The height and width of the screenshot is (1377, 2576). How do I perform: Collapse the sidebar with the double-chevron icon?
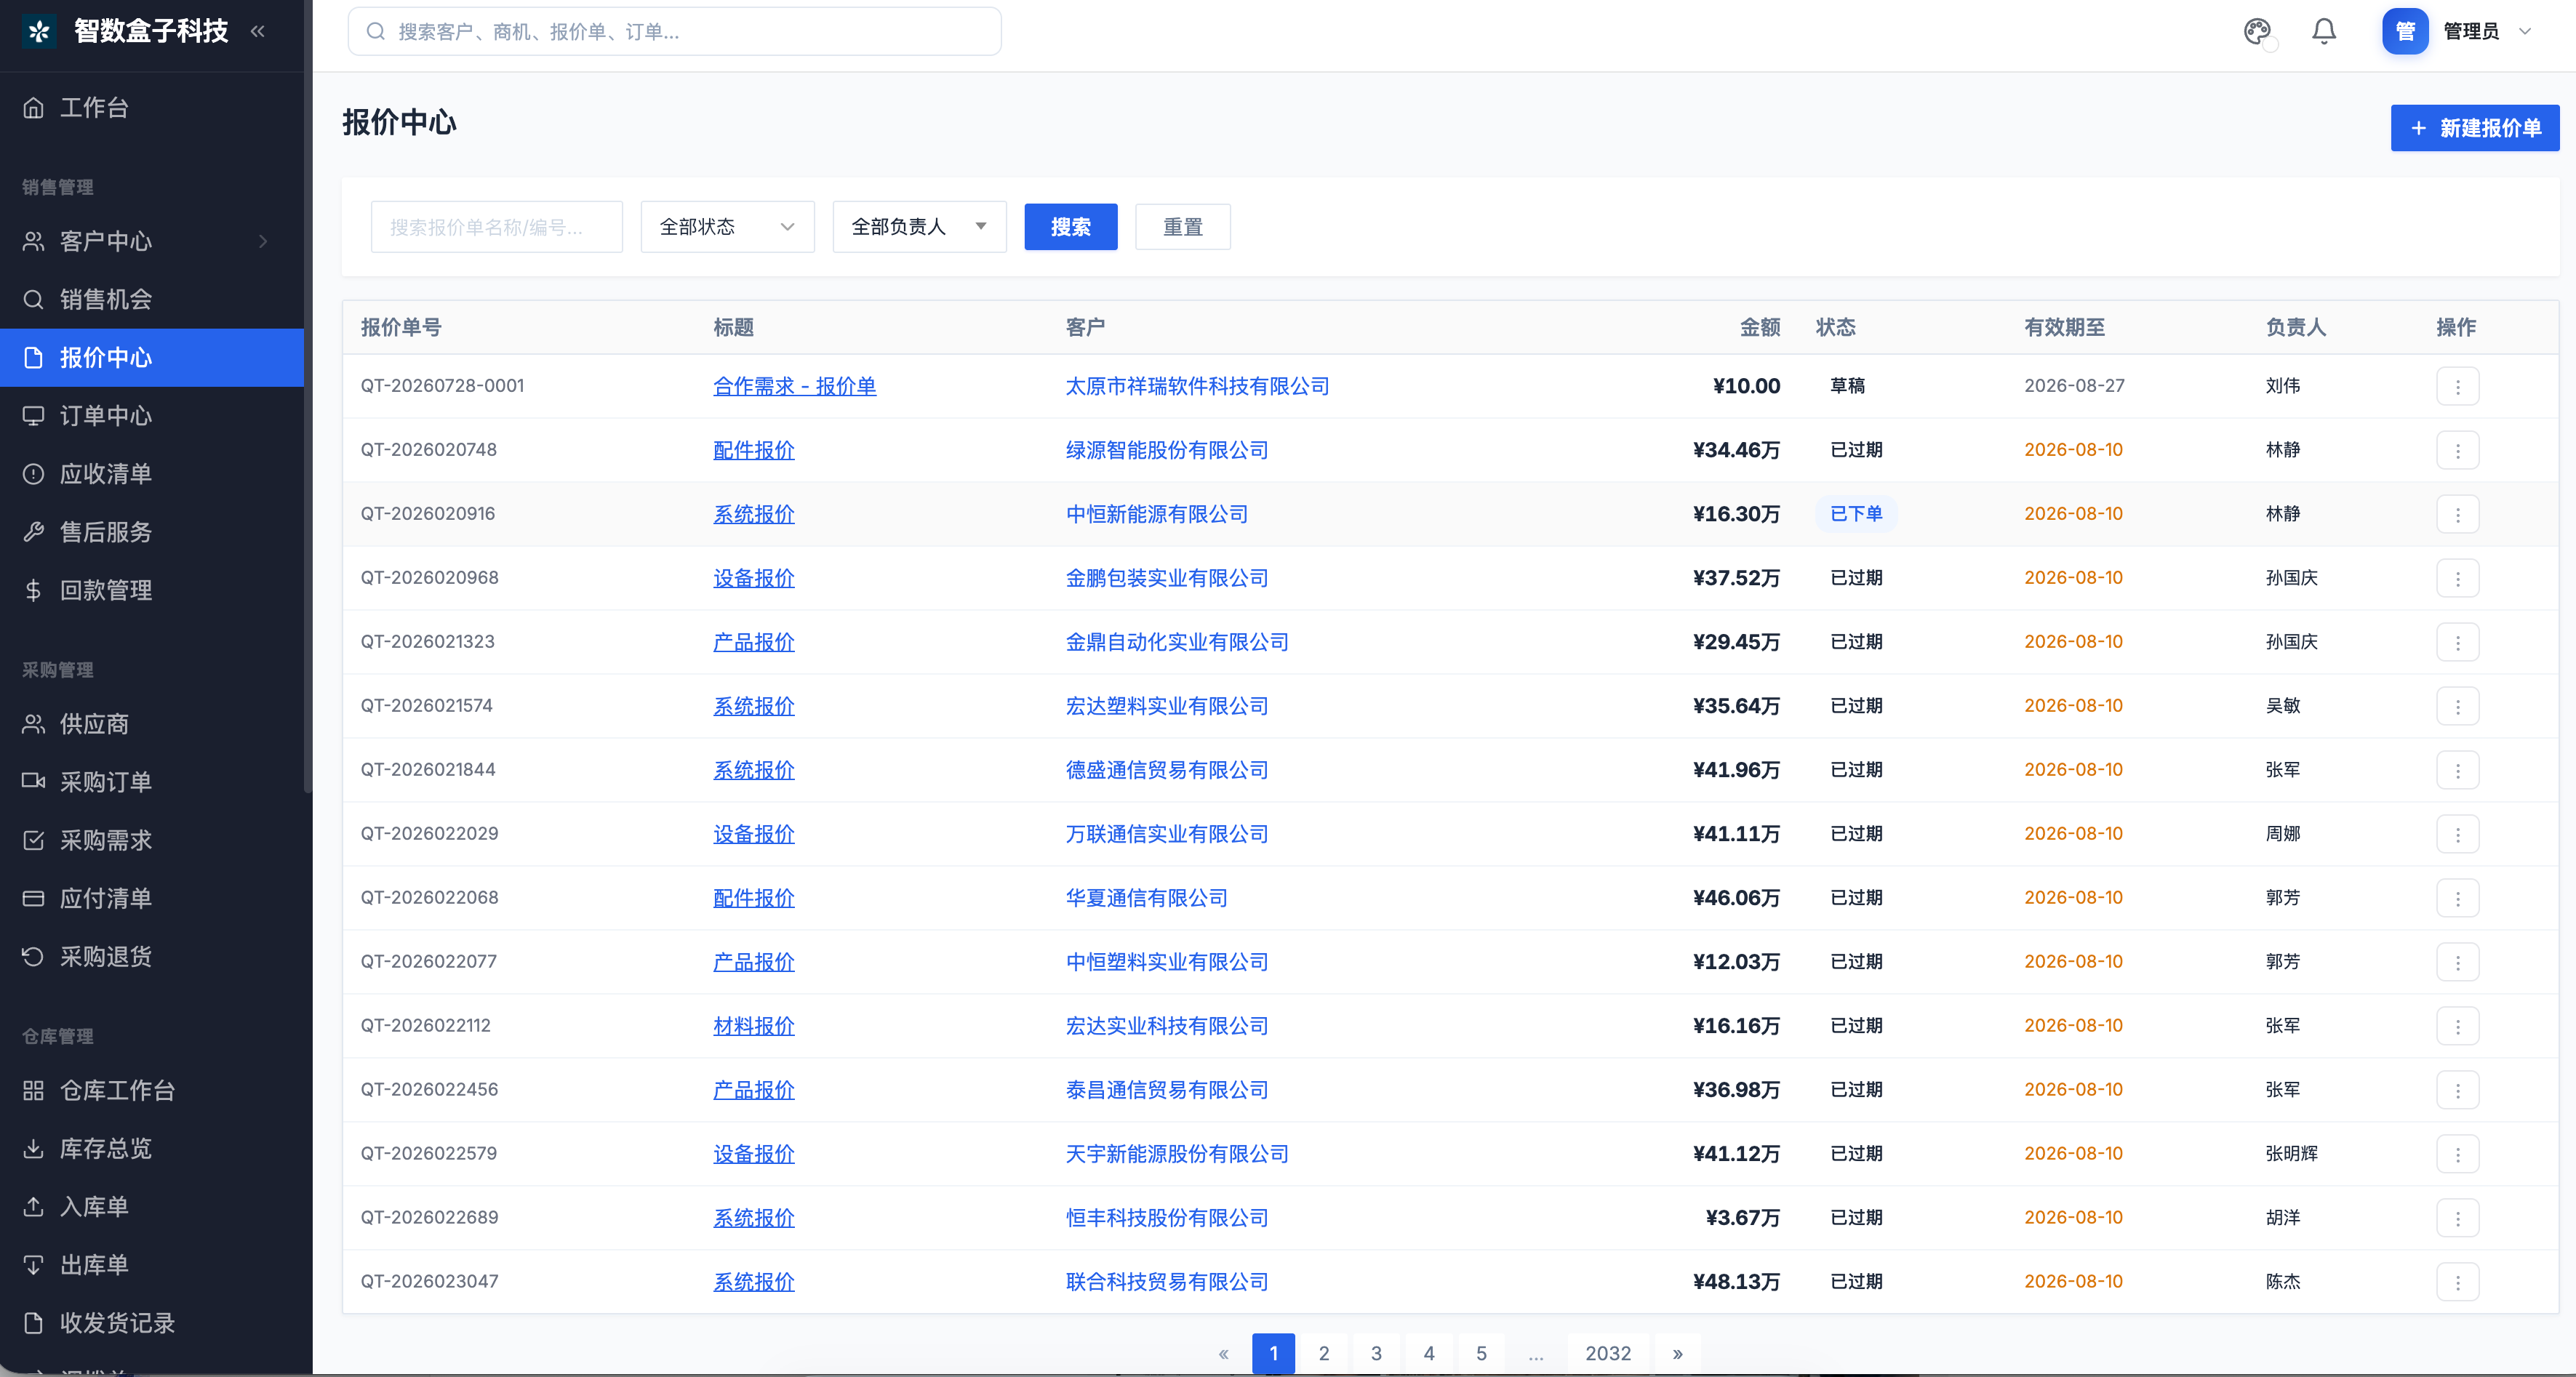(x=258, y=31)
